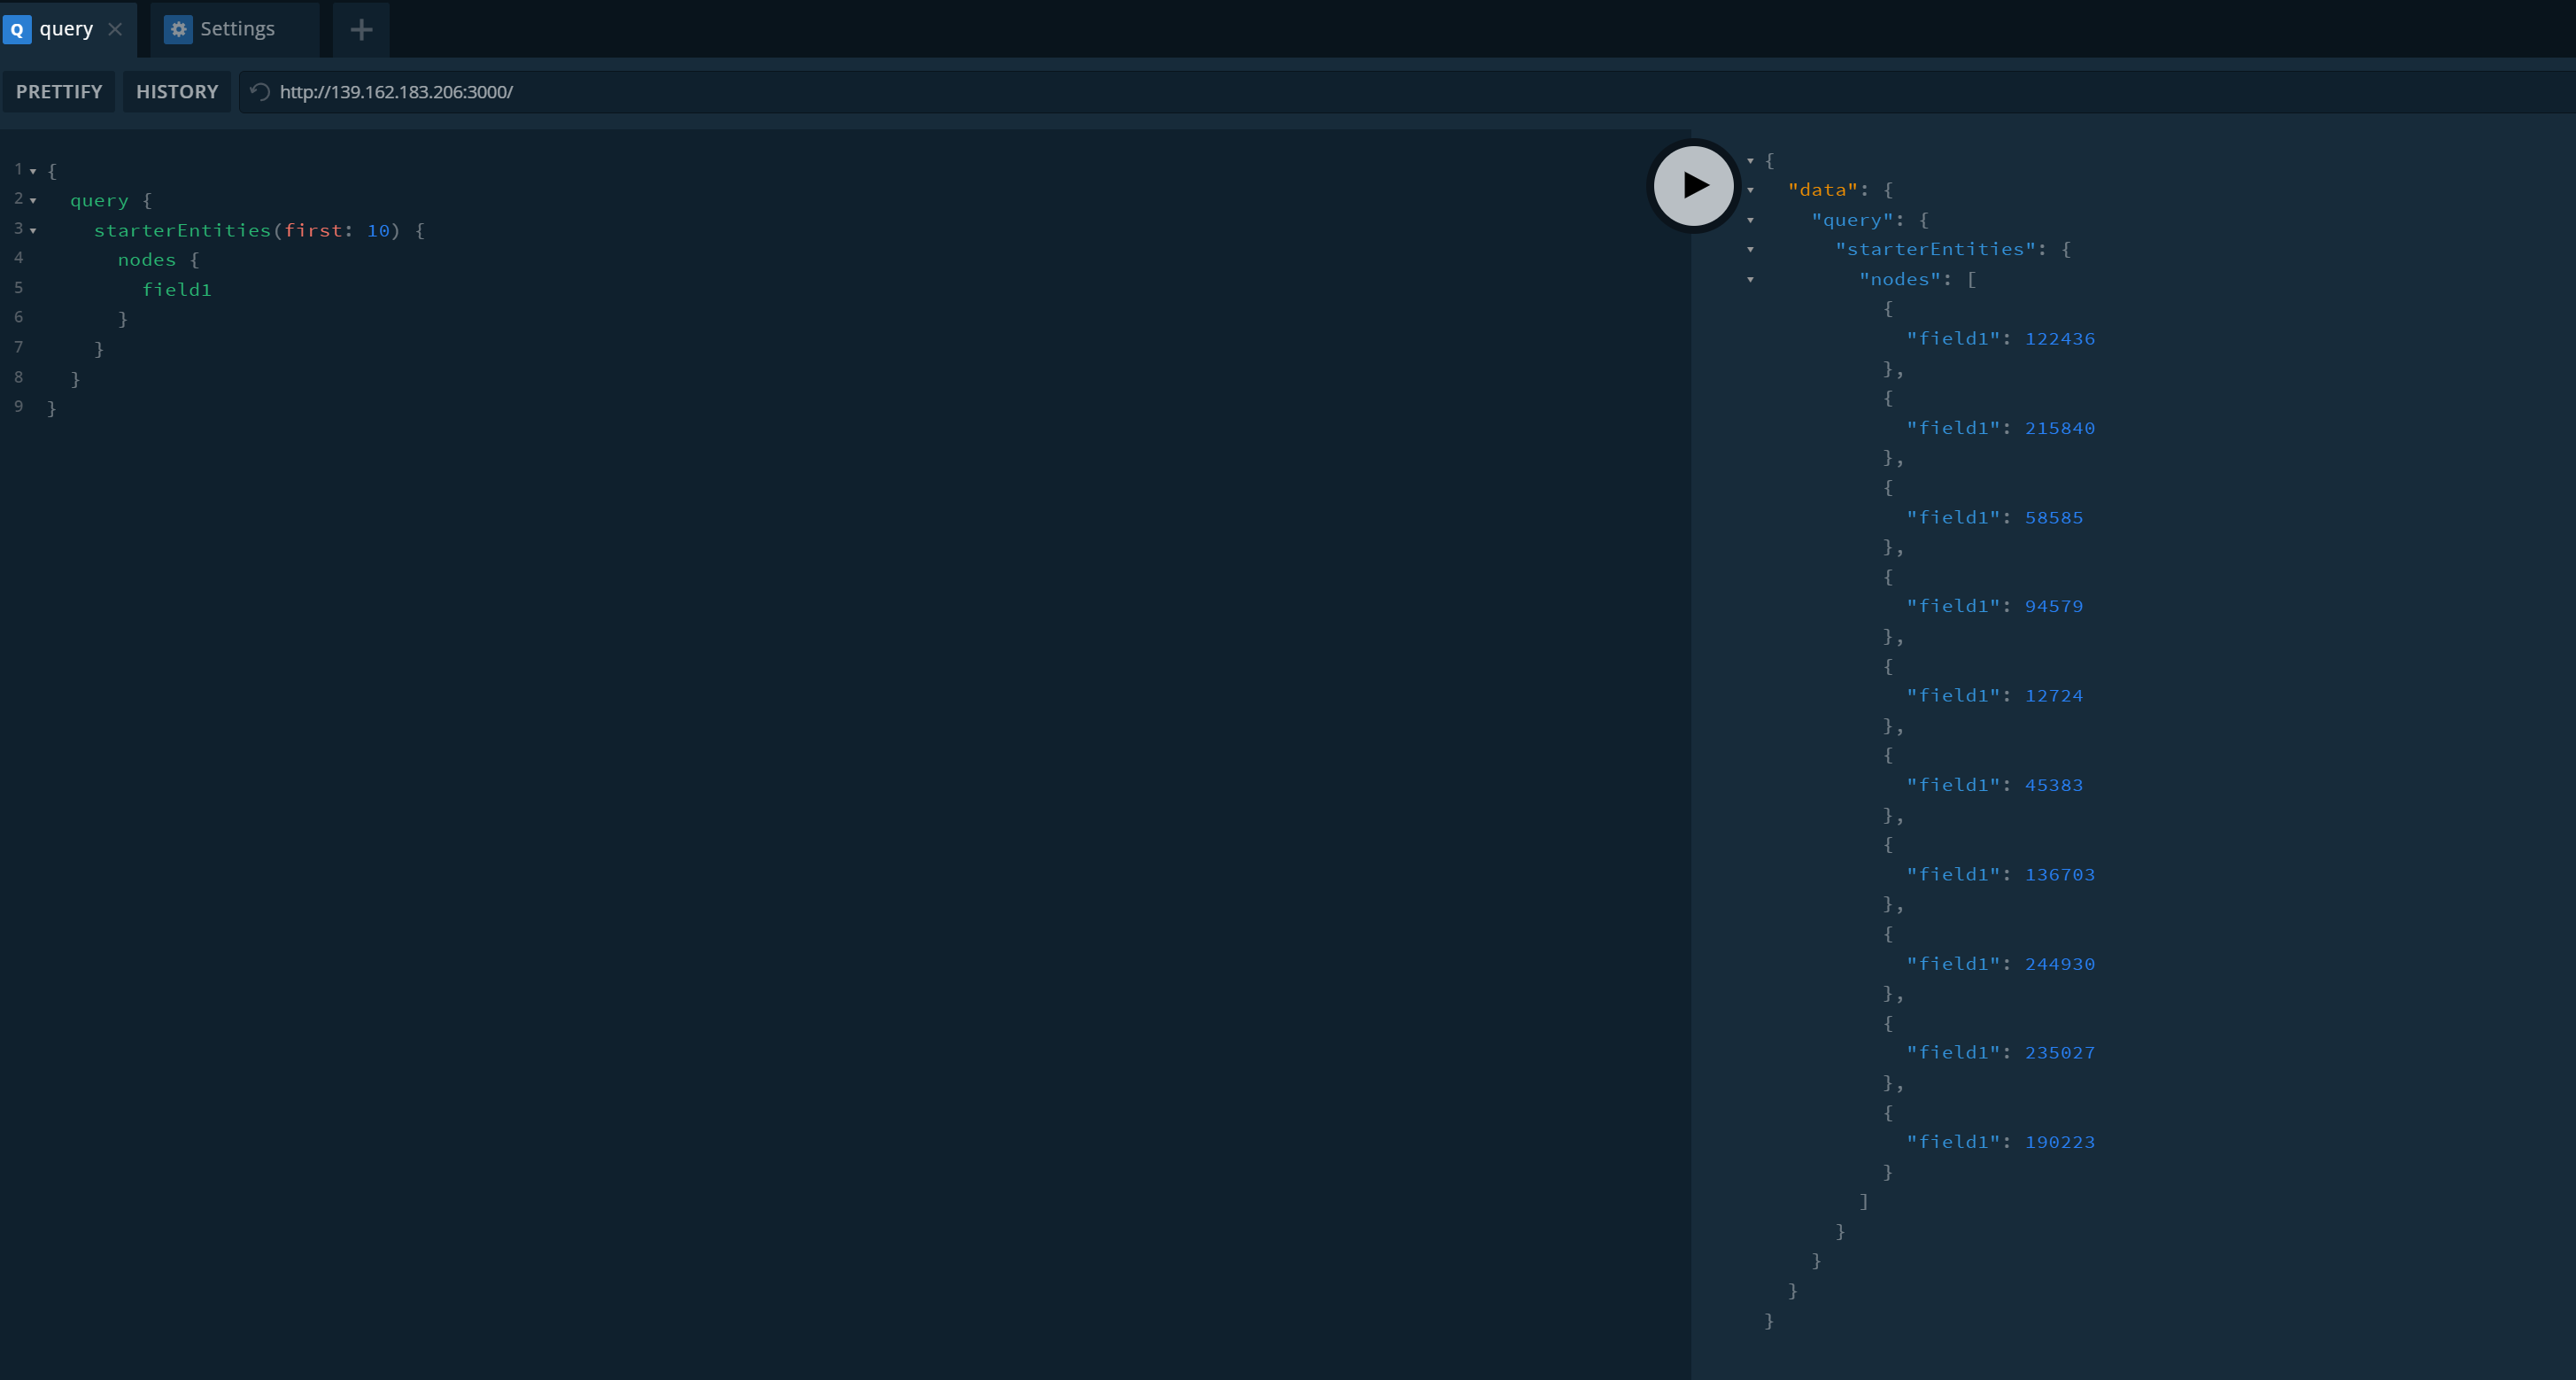
Task: Add a new tab with the plus icon
Action: pyautogui.click(x=361, y=29)
